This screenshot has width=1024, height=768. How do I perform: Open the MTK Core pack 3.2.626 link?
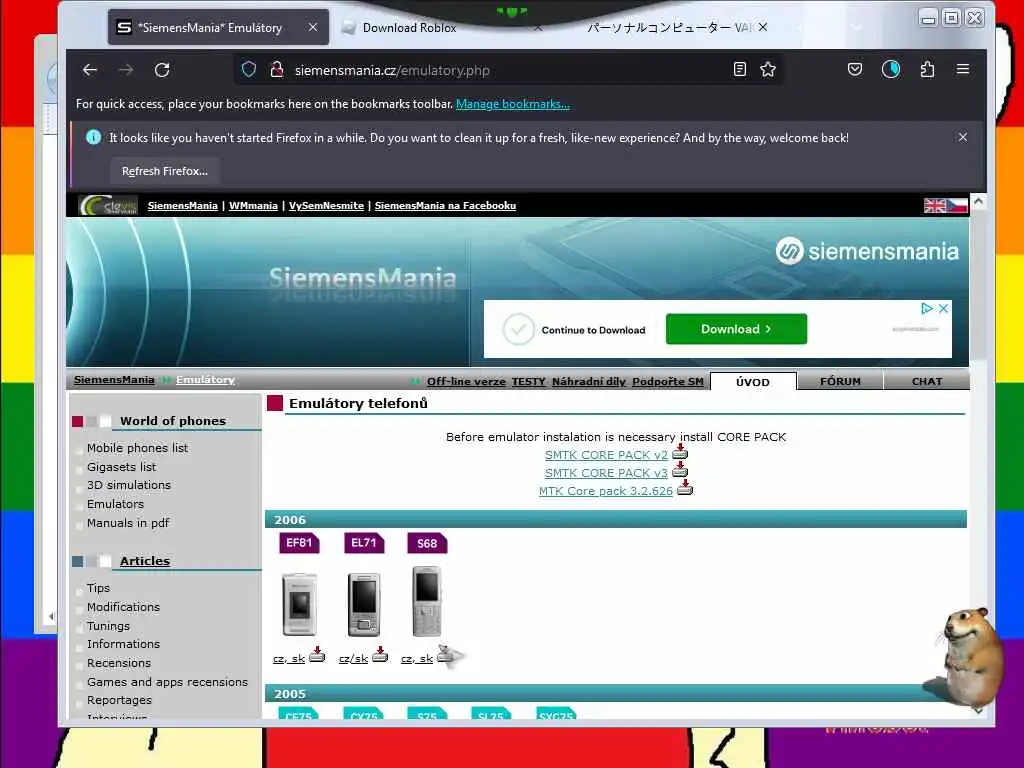pyautogui.click(x=605, y=491)
